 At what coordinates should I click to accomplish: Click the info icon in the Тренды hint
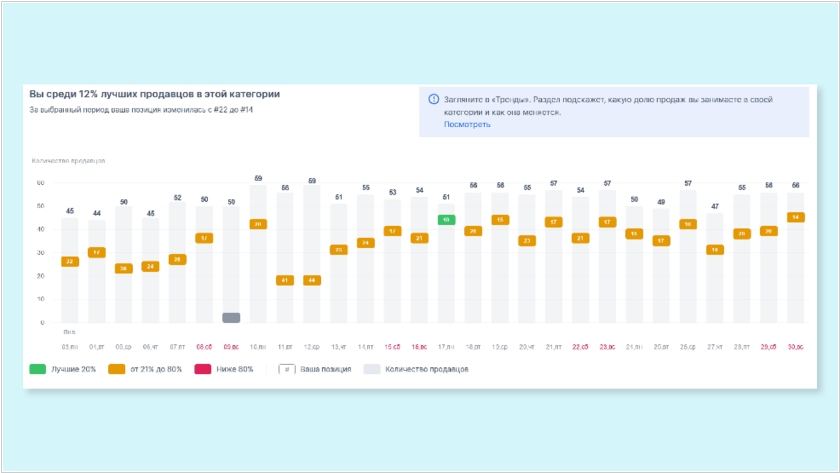433,99
